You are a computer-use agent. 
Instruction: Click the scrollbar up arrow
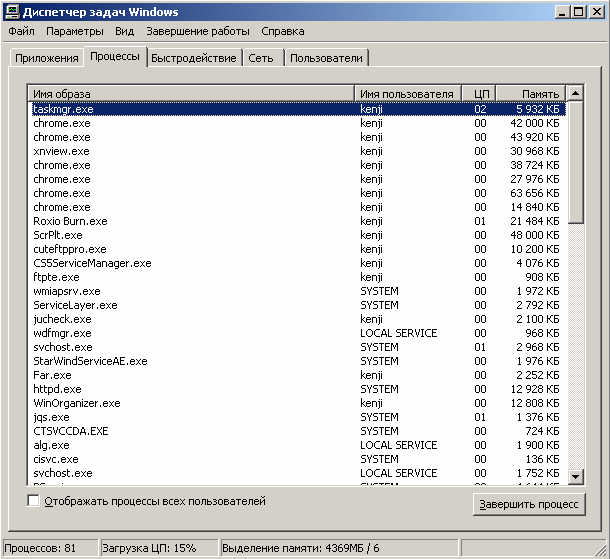coord(575,93)
